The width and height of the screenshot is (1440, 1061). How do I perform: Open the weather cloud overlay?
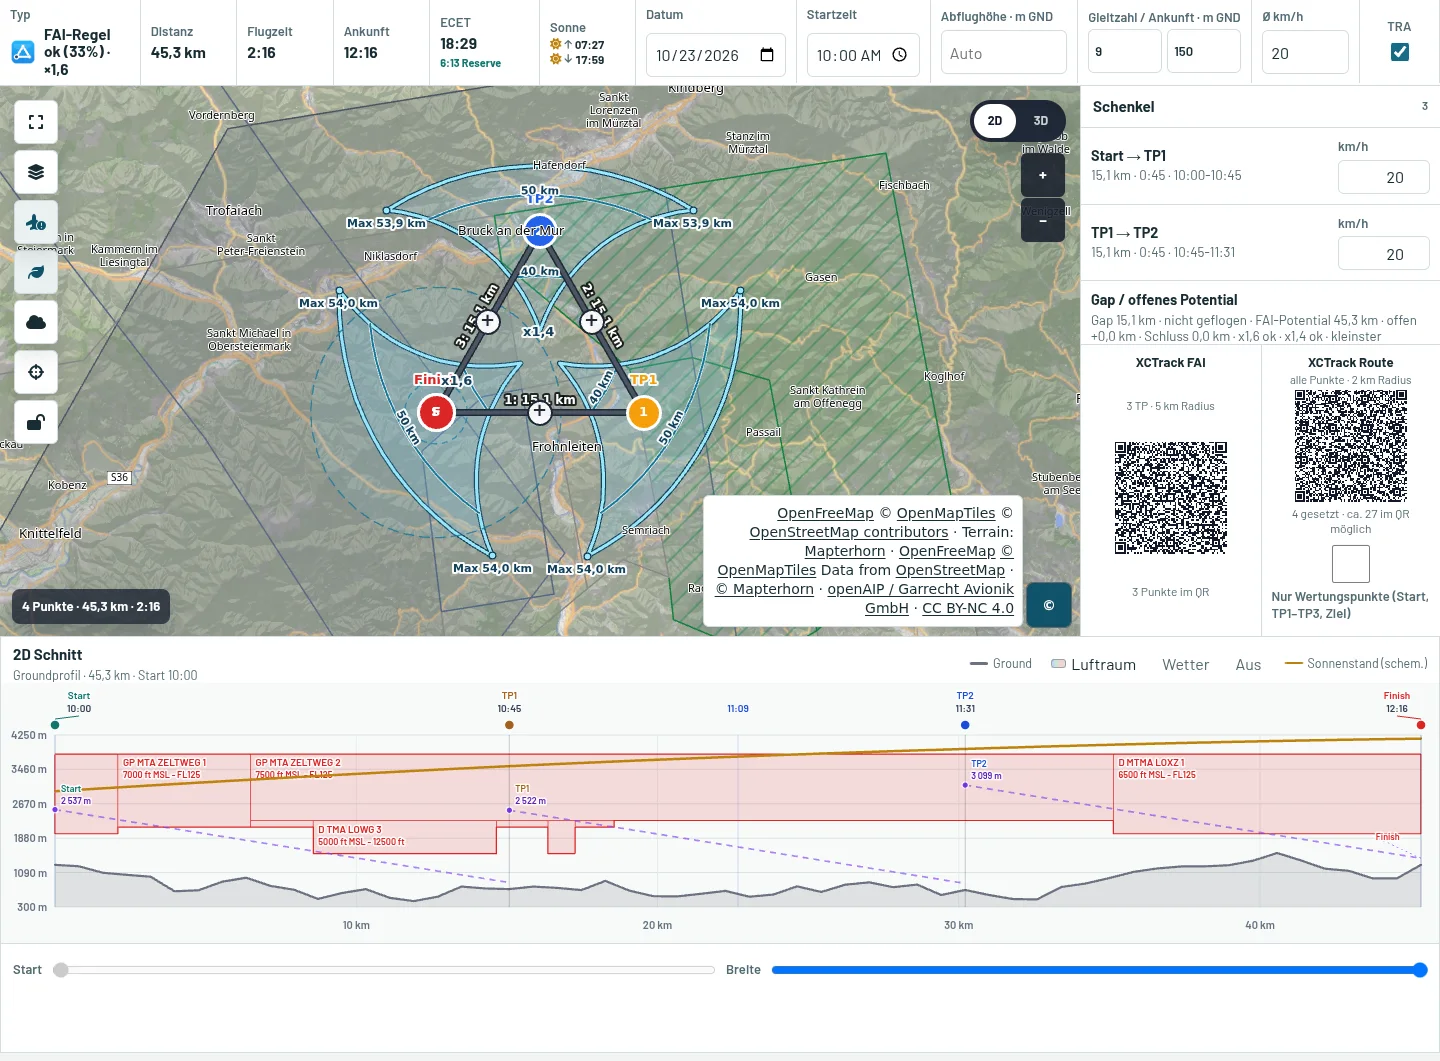click(x=36, y=322)
